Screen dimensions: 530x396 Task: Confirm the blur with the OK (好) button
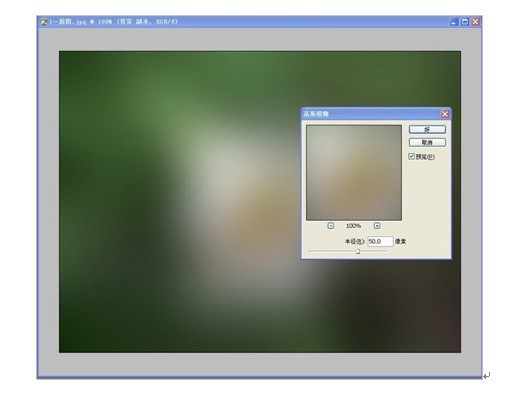tap(427, 129)
